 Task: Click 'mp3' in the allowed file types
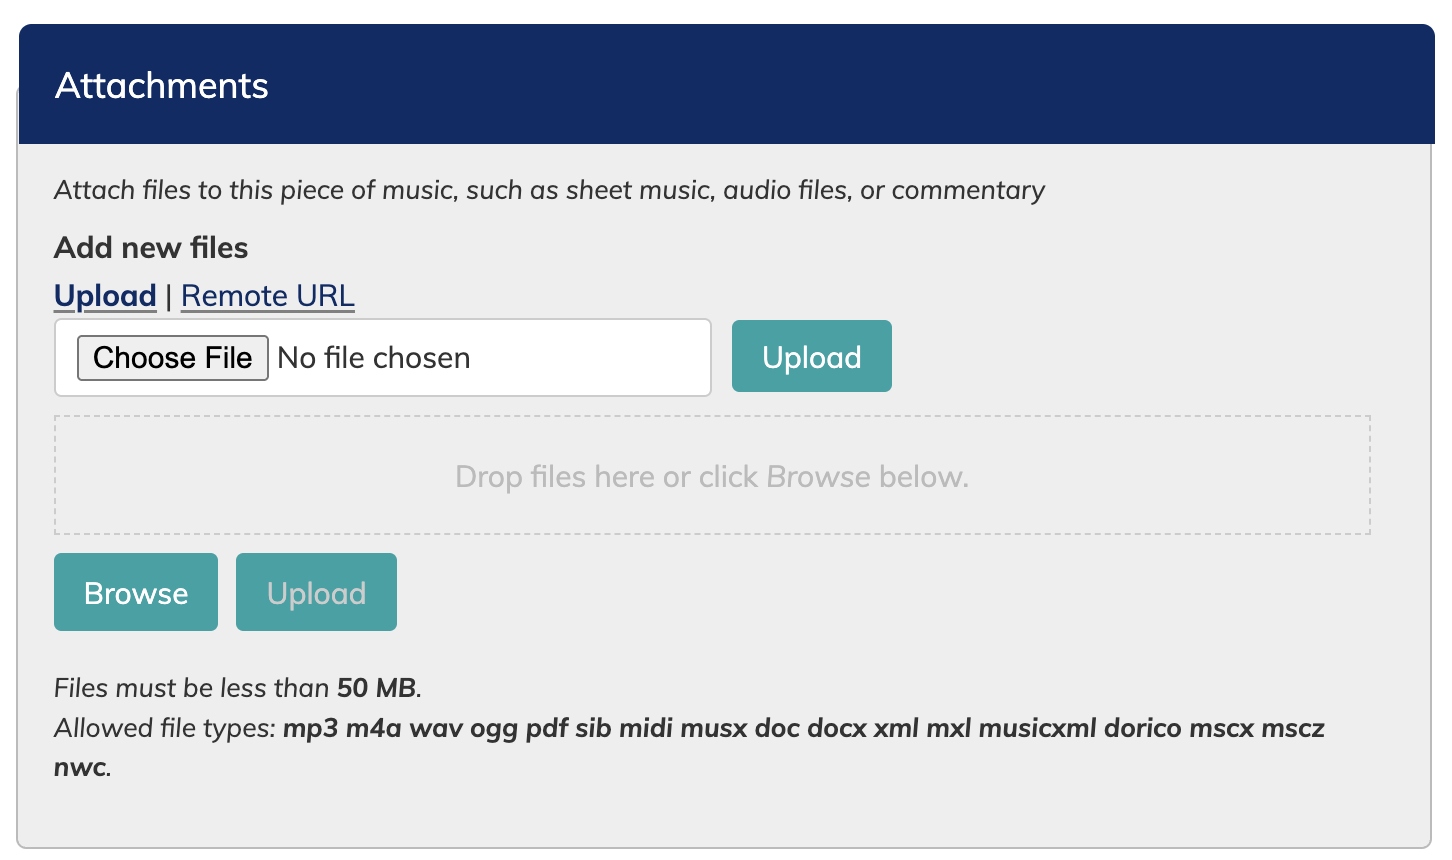[x=310, y=728]
